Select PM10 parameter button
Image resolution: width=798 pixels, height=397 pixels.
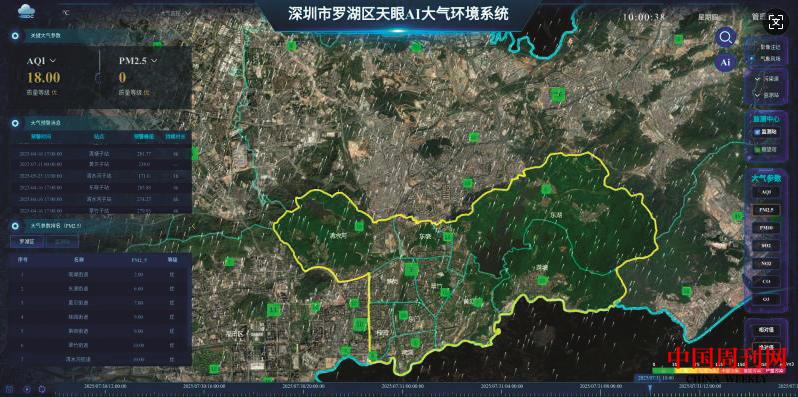[765, 228]
